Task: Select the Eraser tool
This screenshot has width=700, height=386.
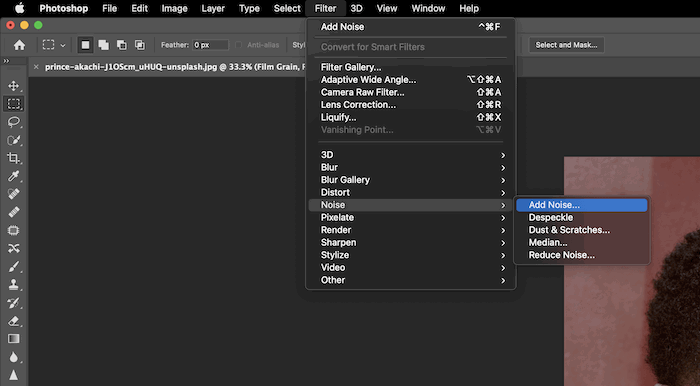Action: coord(13,321)
